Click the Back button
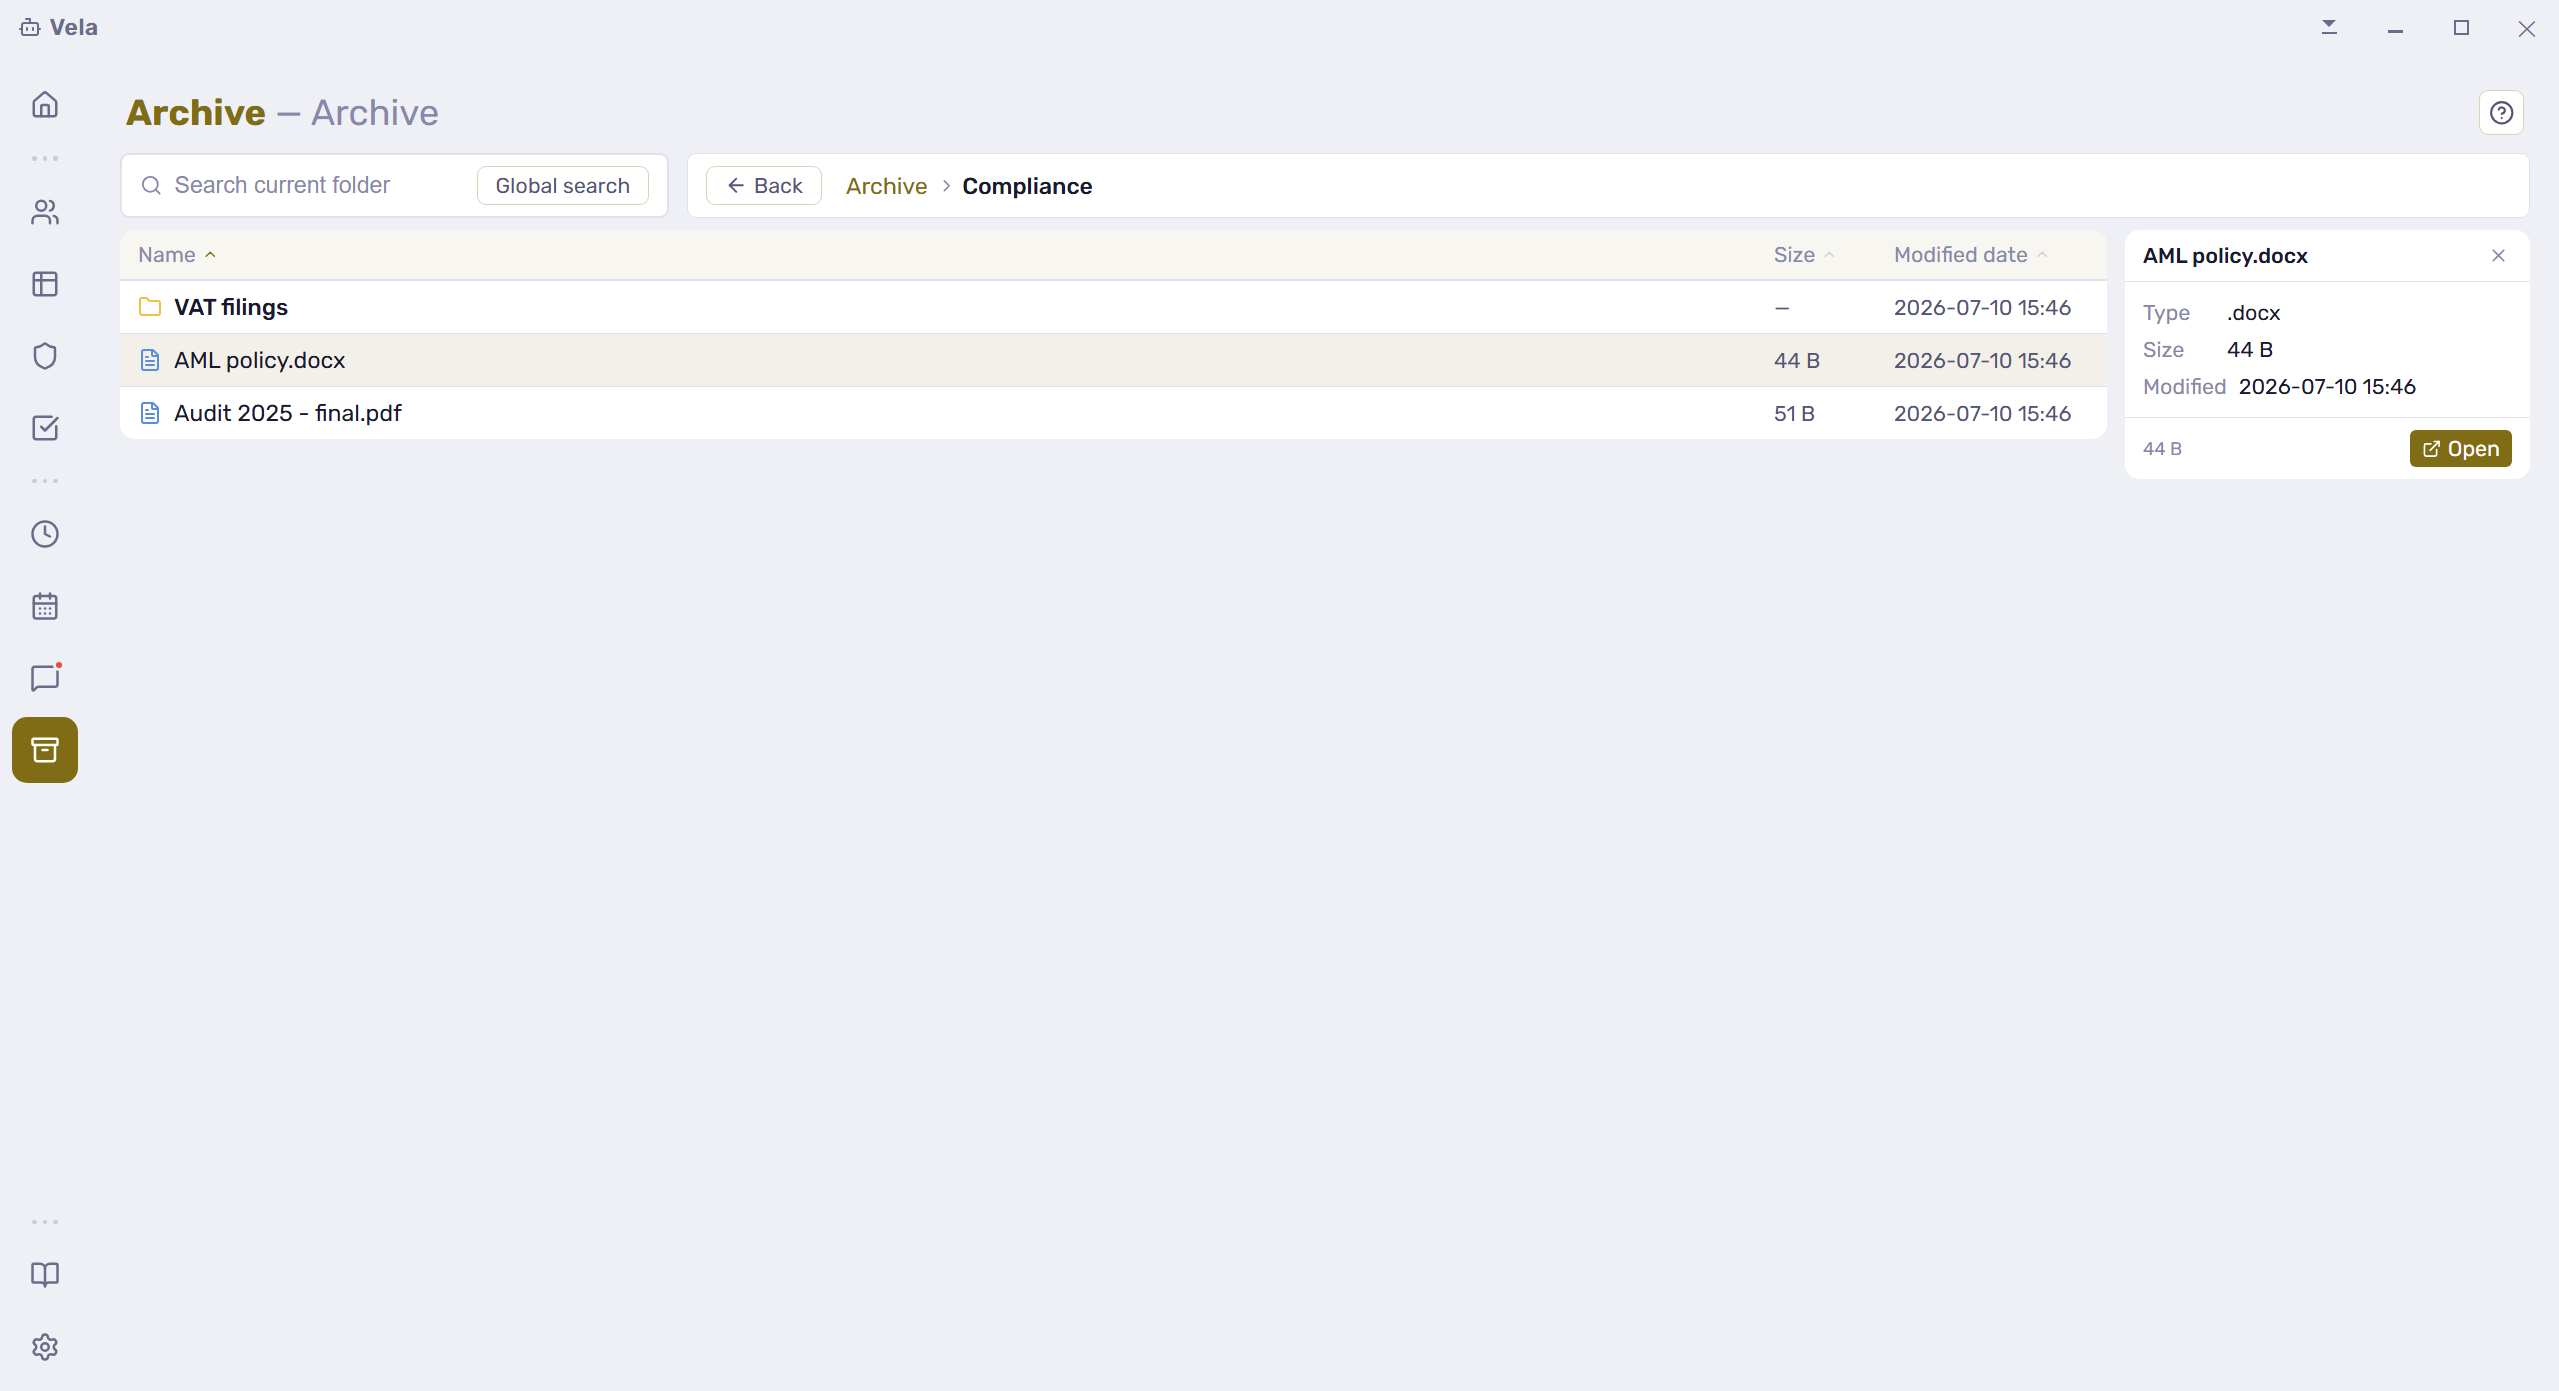 [764, 186]
